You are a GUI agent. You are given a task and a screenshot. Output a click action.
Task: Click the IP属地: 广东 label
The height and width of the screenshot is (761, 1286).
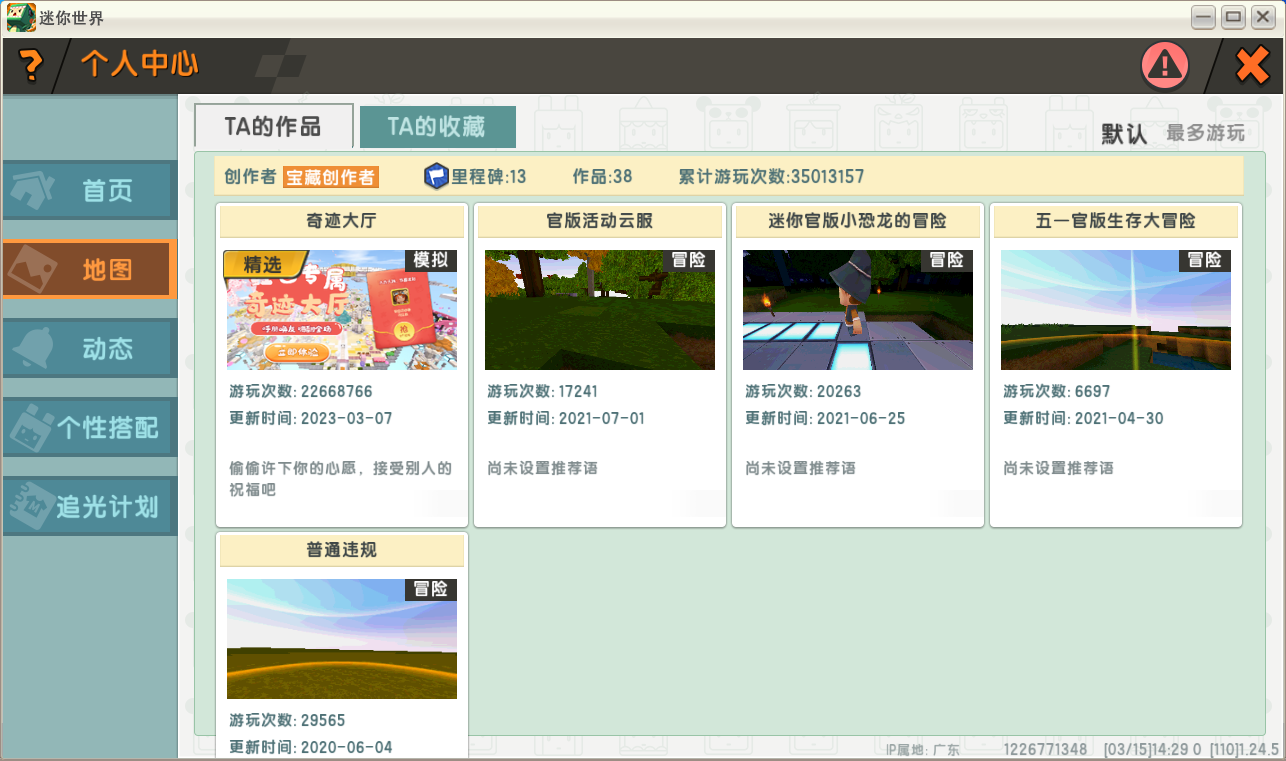pyautogui.click(x=922, y=749)
